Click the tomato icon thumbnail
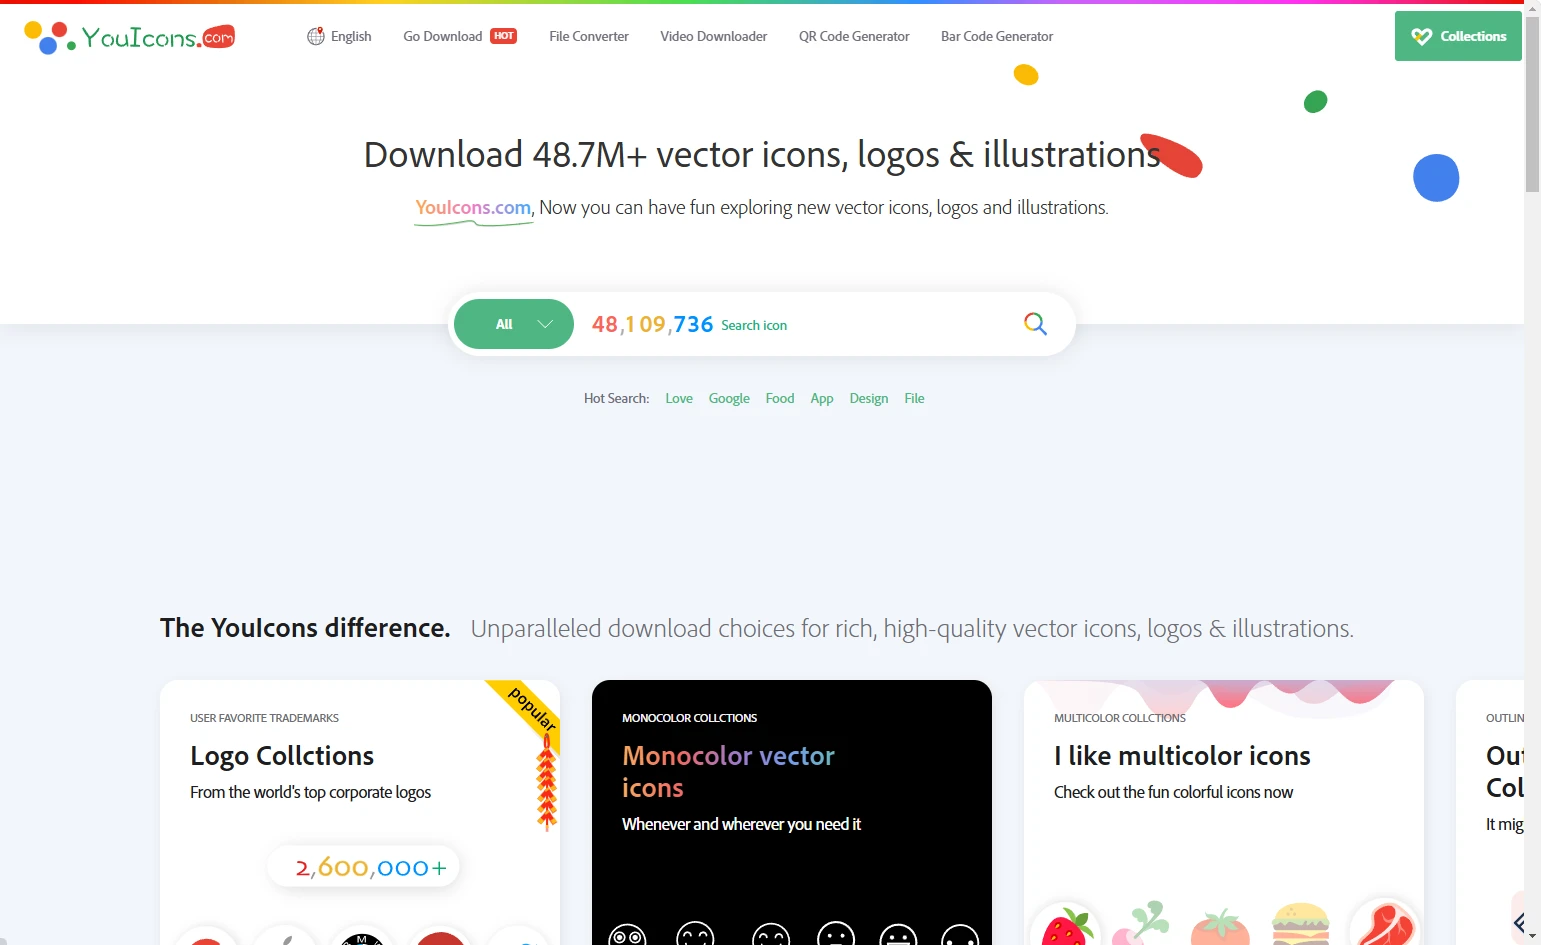The width and height of the screenshot is (1541, 945). [1220, 927]
